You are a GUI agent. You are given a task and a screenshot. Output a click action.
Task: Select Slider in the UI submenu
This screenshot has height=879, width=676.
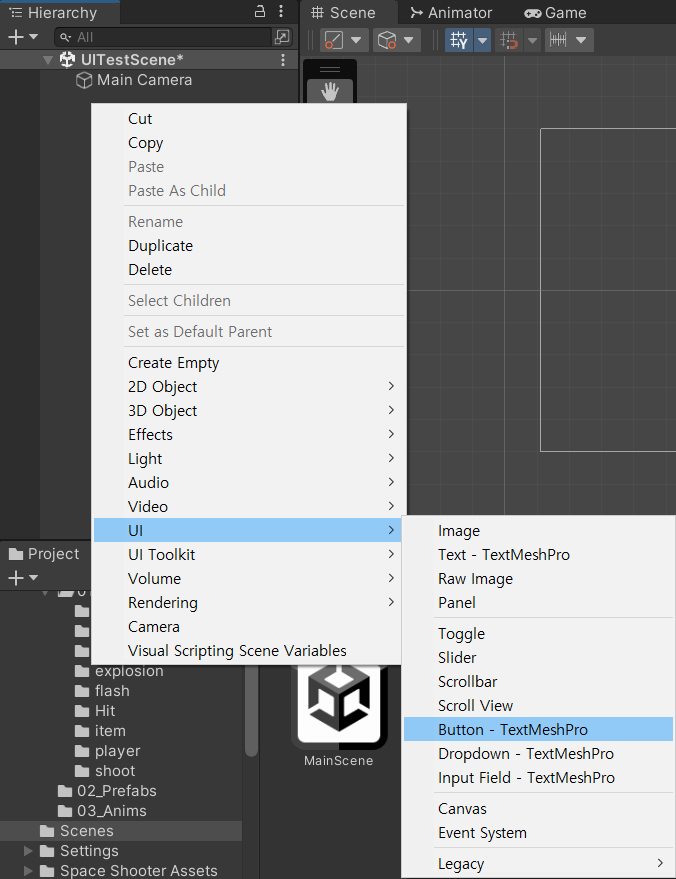(538, 658)
